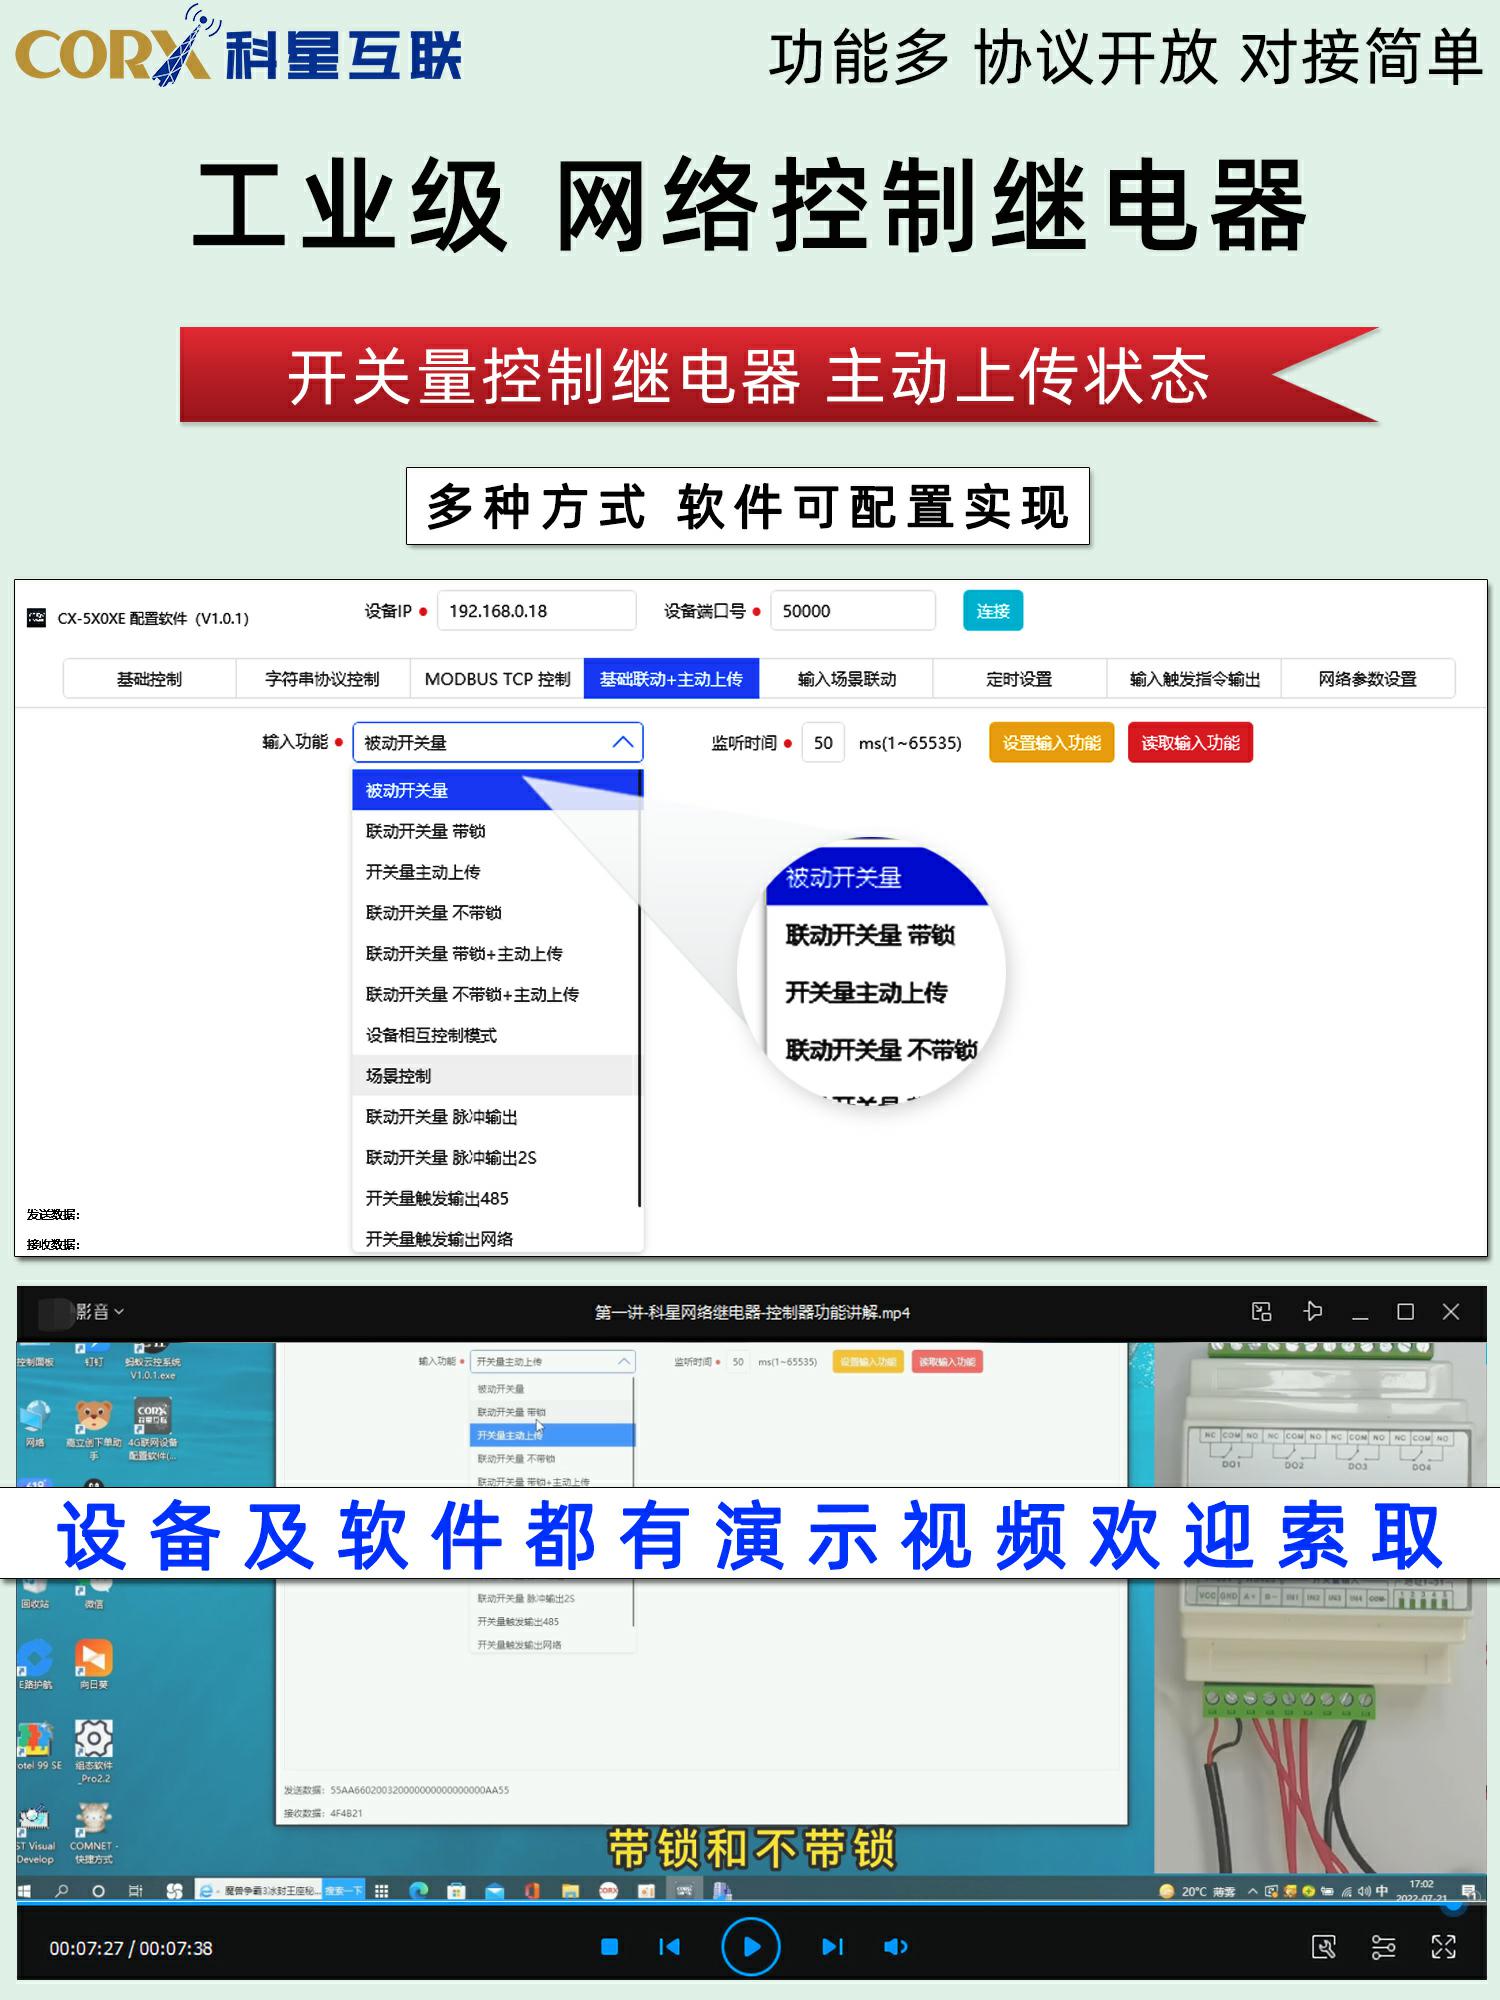
Task: Click the 监听时间 input in the config software
Action: (x=823, y=743)
